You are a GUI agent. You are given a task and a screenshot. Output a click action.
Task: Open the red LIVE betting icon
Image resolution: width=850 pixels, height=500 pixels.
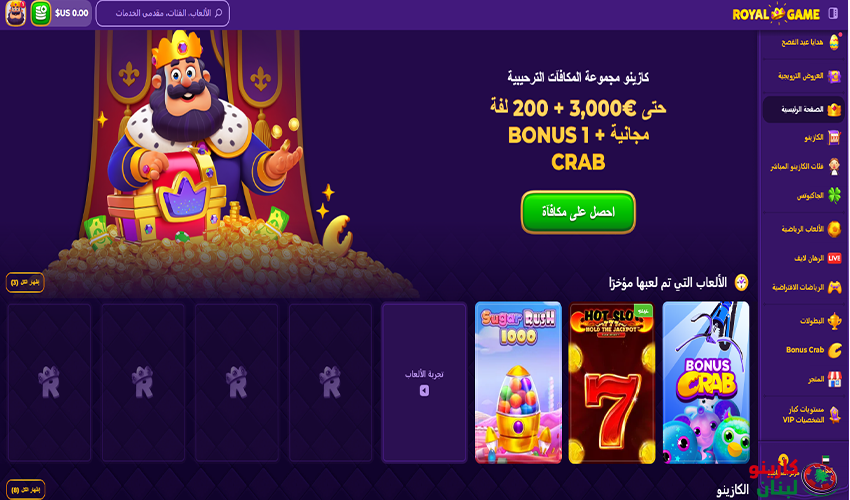[x=834, y=258]
